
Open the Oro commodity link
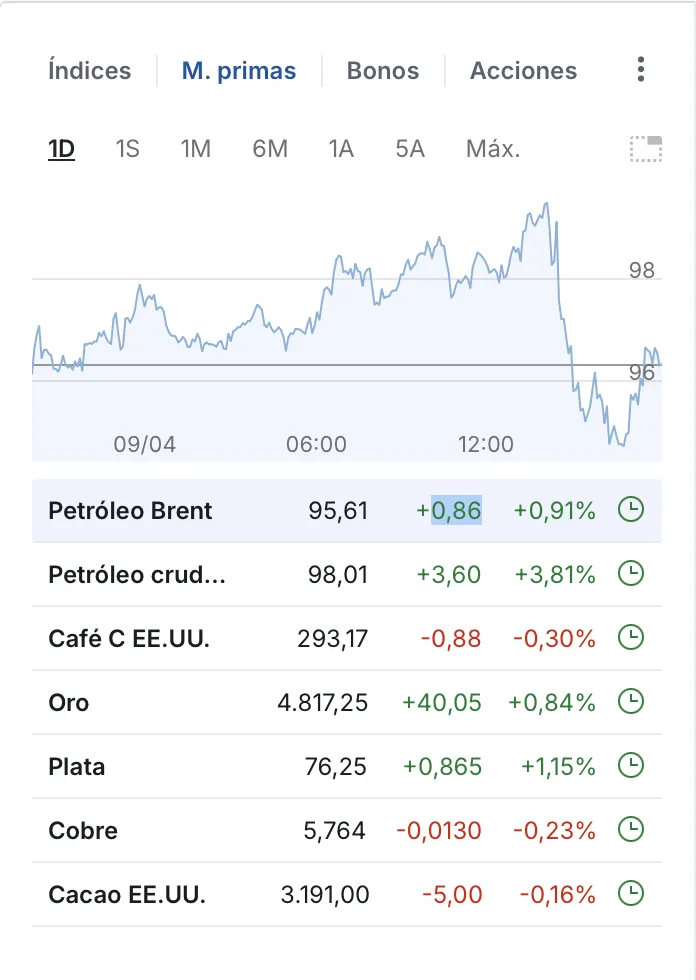69,703
